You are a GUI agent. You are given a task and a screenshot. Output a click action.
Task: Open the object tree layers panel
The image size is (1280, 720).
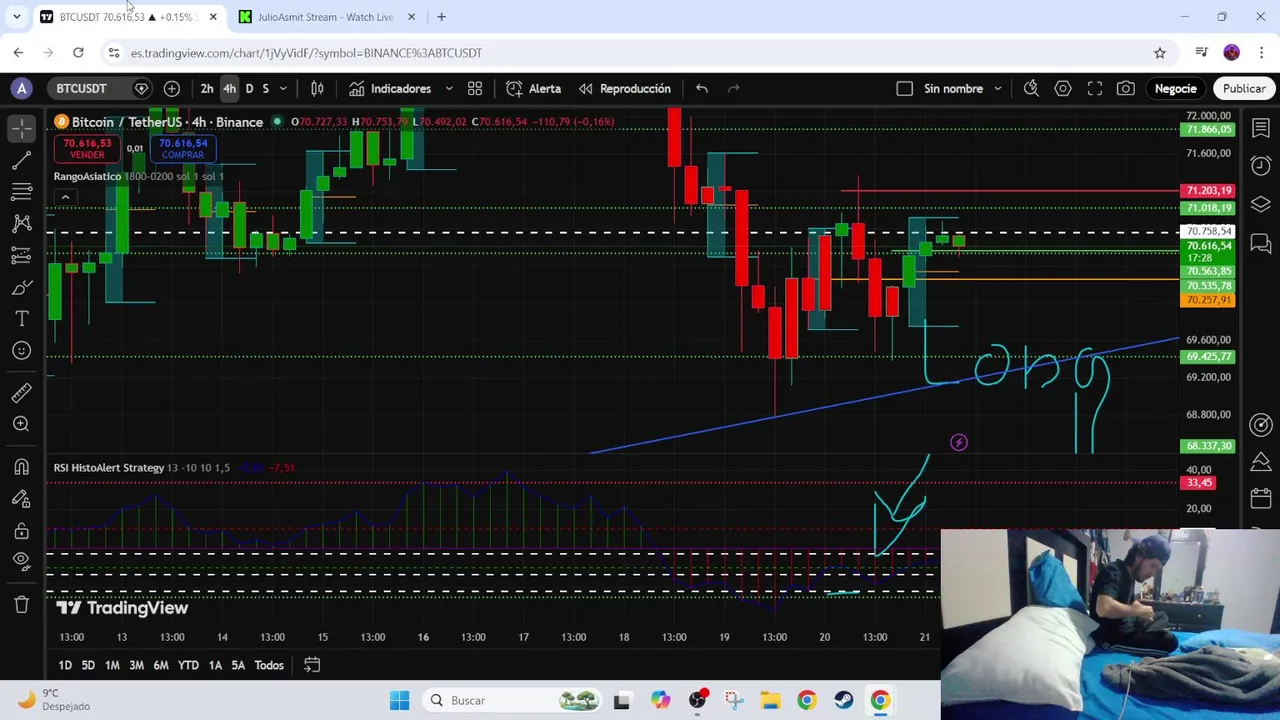(x=1261, y=204)
